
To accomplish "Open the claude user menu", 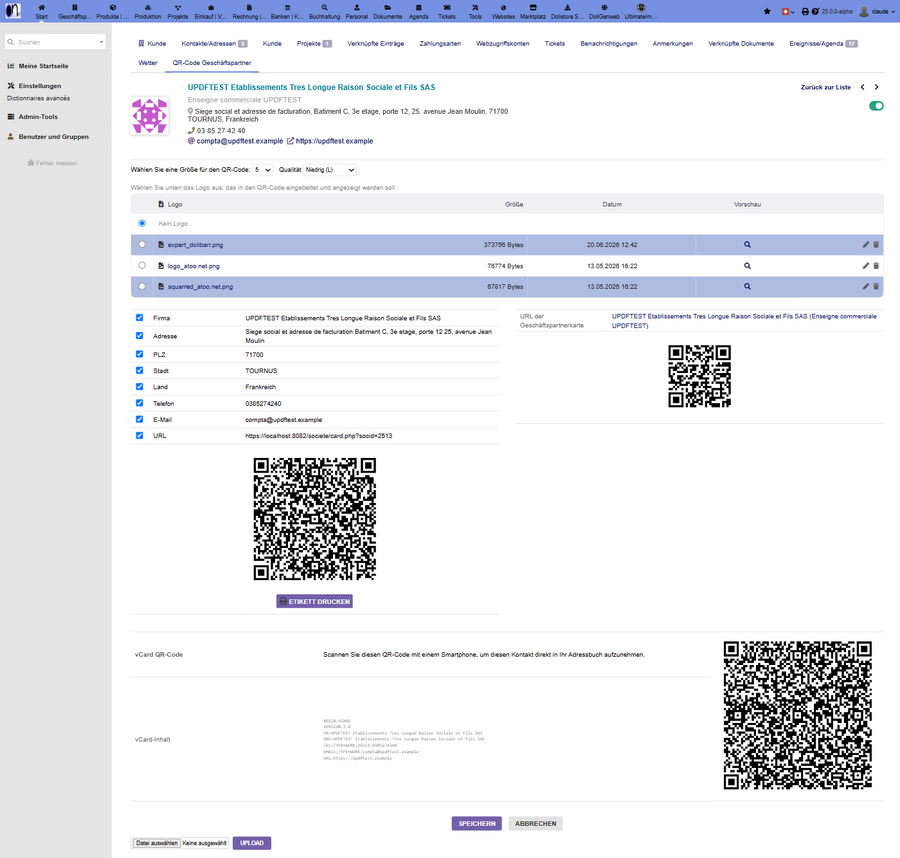I will point(877,11).
